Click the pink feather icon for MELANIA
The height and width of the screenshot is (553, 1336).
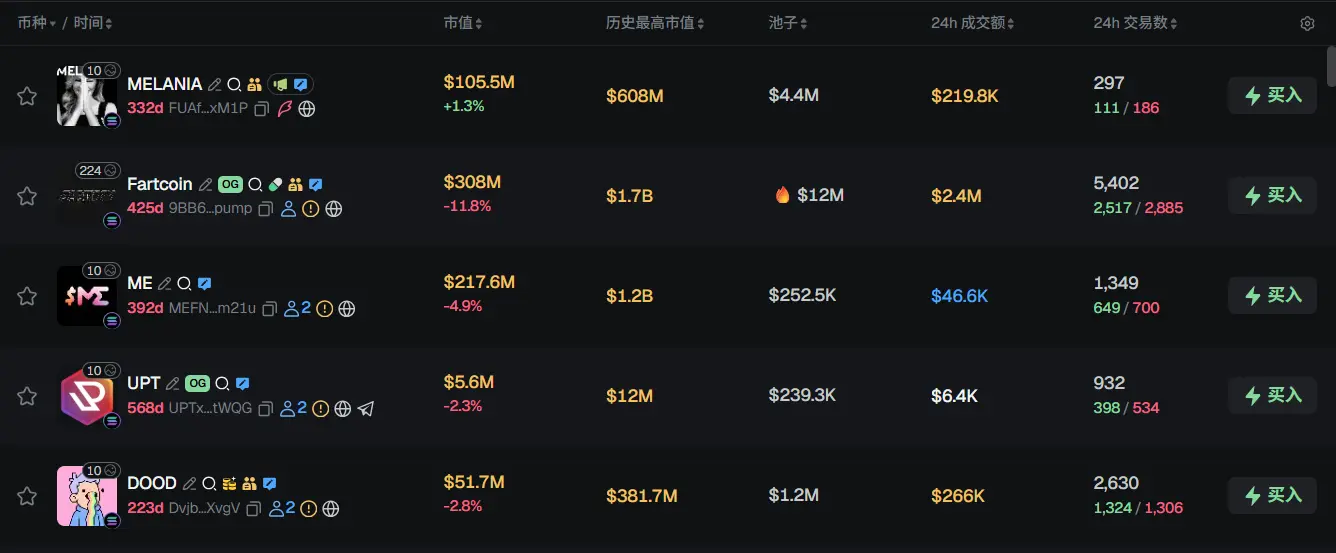coord(285,109)
